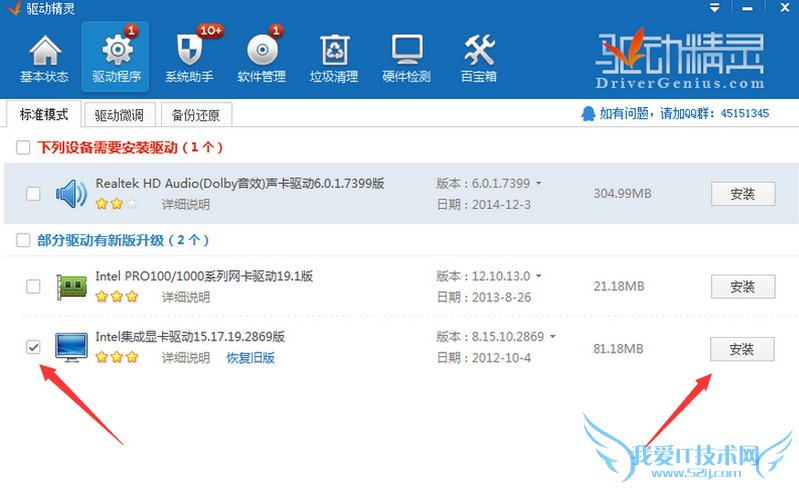Open 详细说明 for Realtek audio driver
This screenshot has width=799, height=488.
(186, 205)
